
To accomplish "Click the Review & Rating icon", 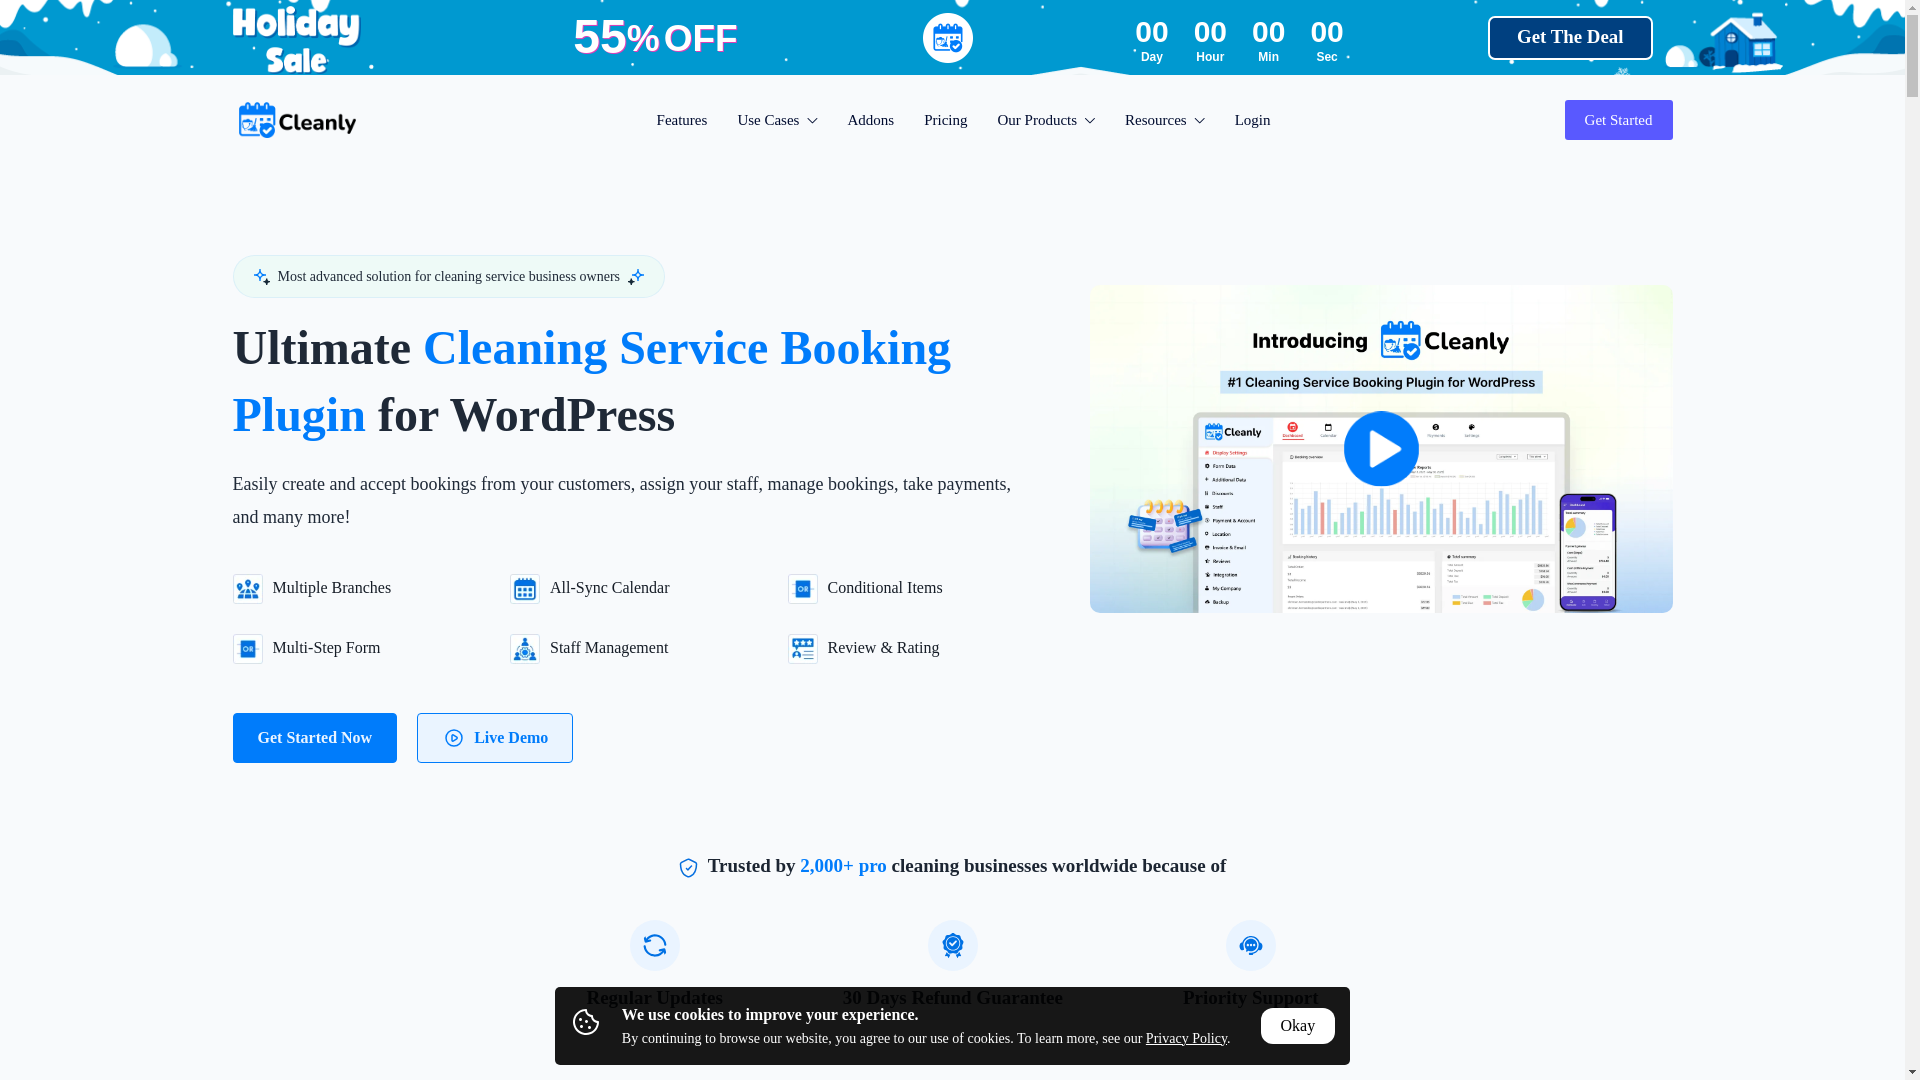I will (802, 649).
